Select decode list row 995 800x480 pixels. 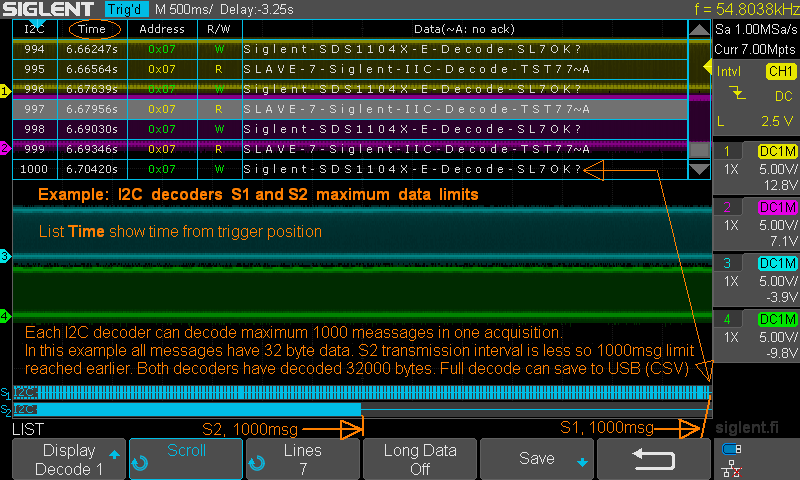350,69
